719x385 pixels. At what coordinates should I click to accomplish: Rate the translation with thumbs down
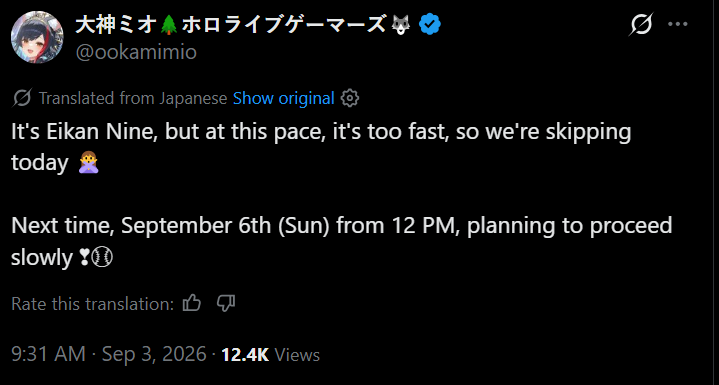[x=226, y=303]
